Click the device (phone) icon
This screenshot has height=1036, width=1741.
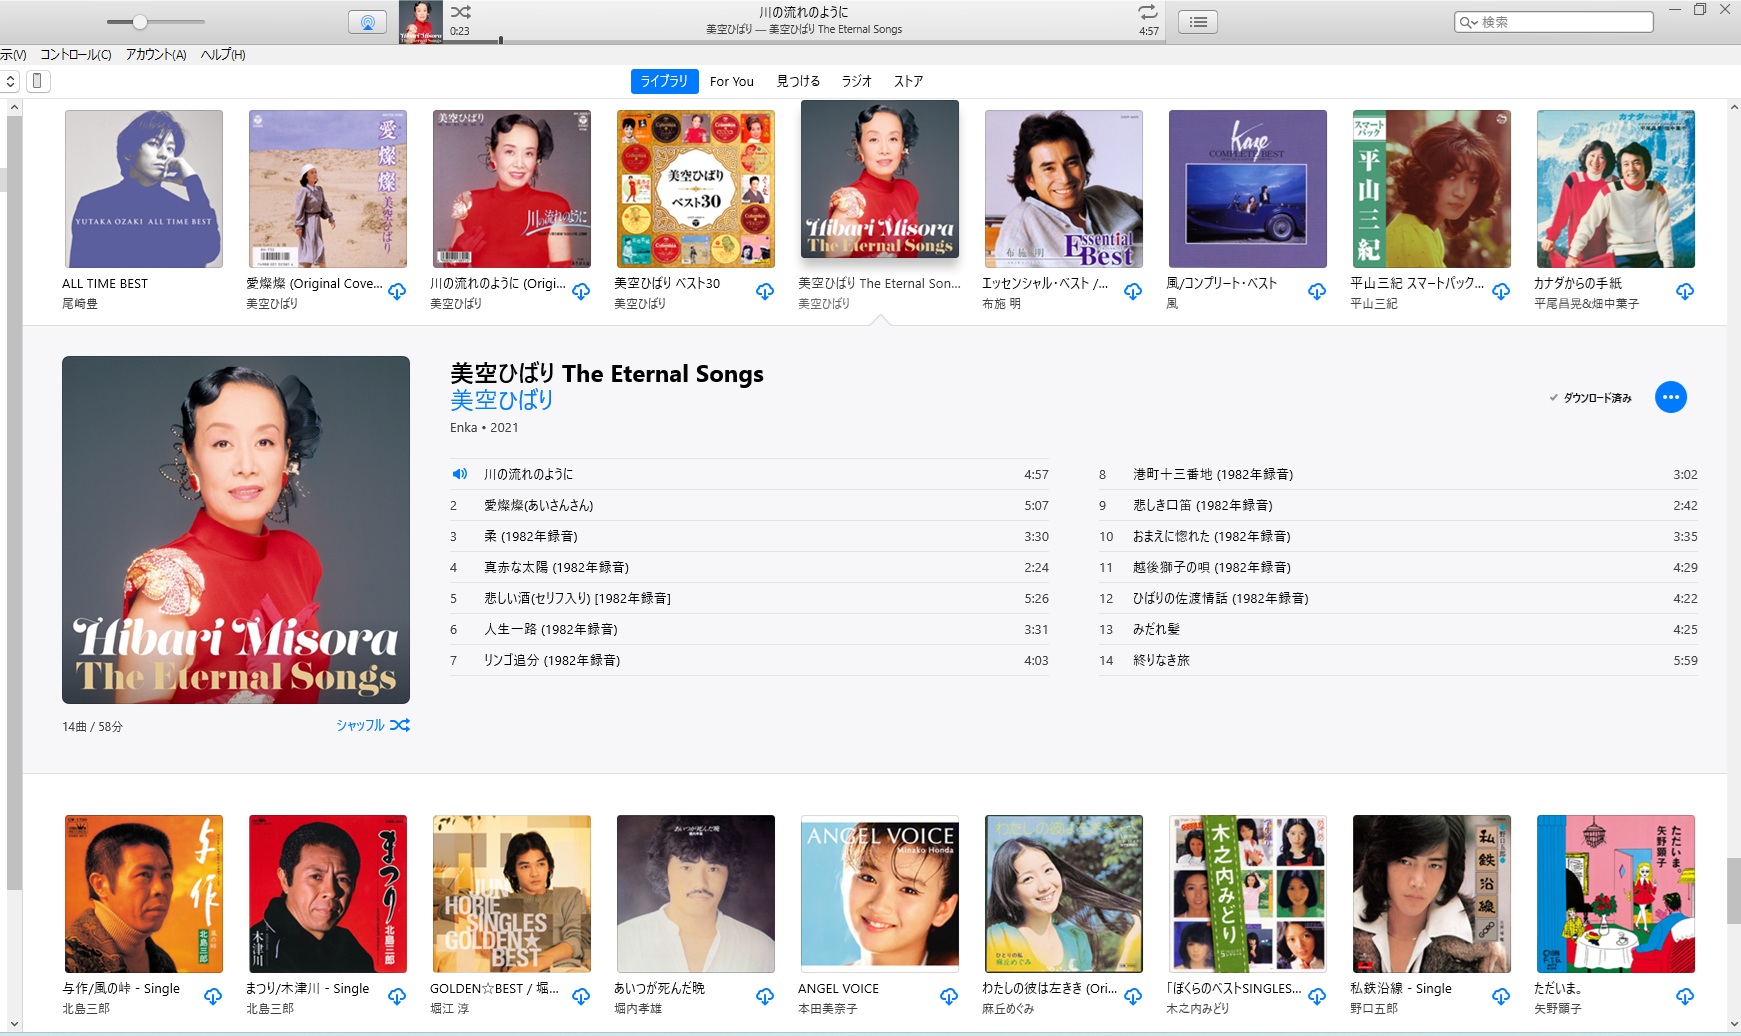point(37,81)
